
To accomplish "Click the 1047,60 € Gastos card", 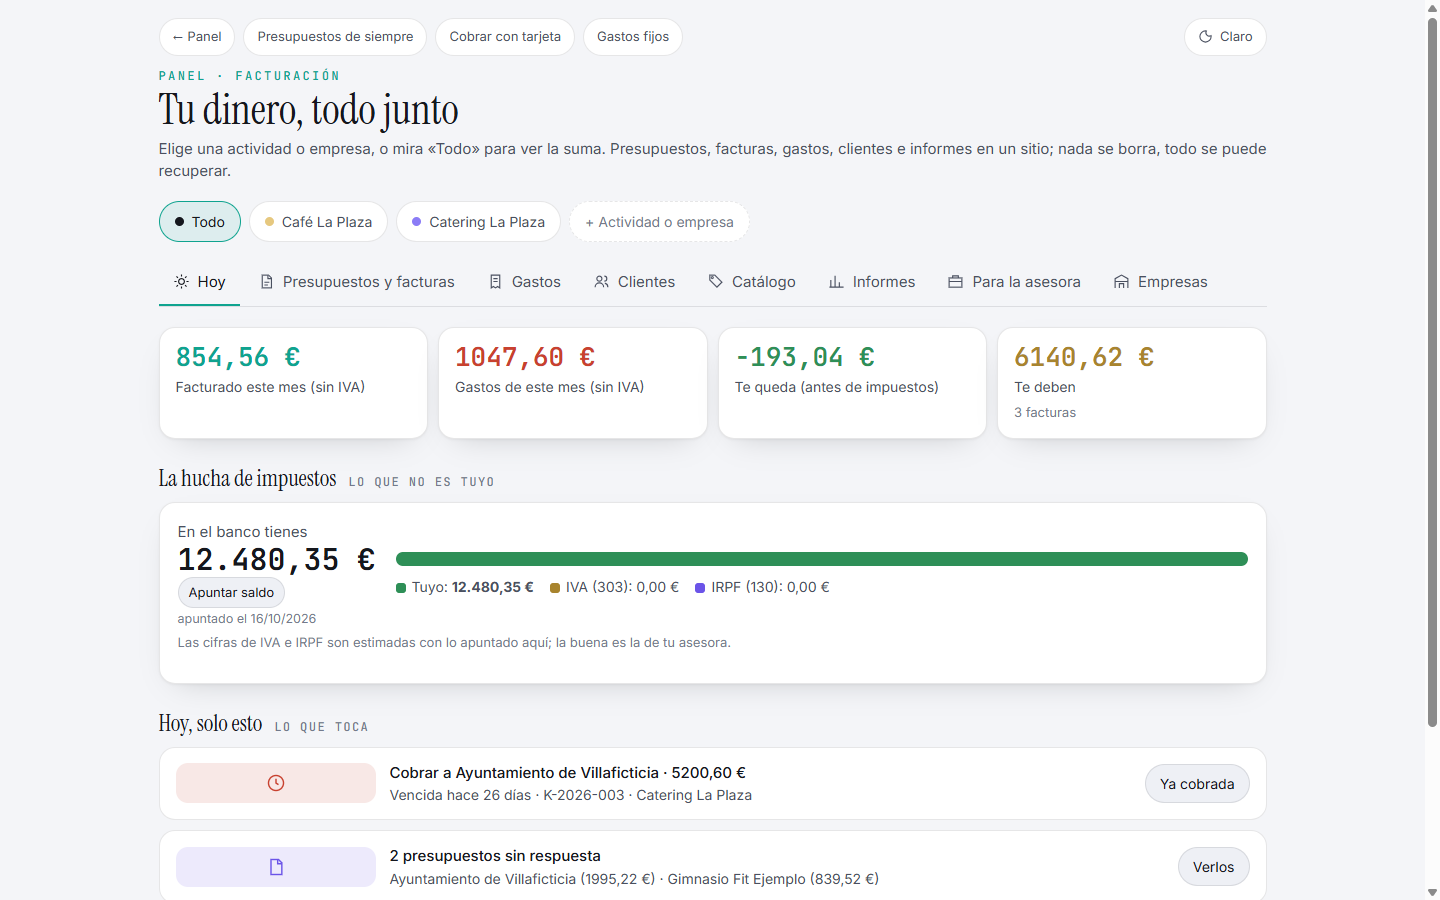I will point(573,383).
